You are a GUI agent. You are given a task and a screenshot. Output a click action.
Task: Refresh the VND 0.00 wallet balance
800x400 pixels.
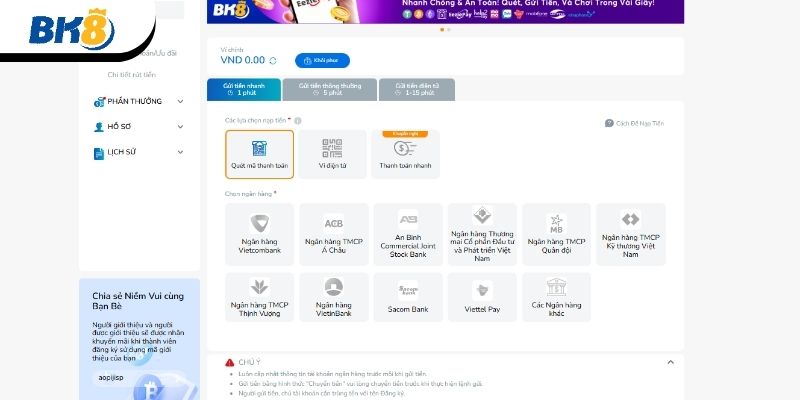point(273,61)
